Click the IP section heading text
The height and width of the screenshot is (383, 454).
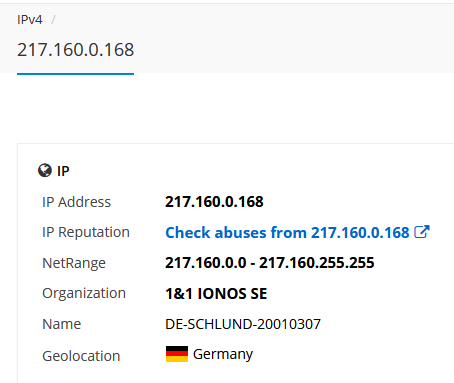pyautogui.click(x=63, y=171)
